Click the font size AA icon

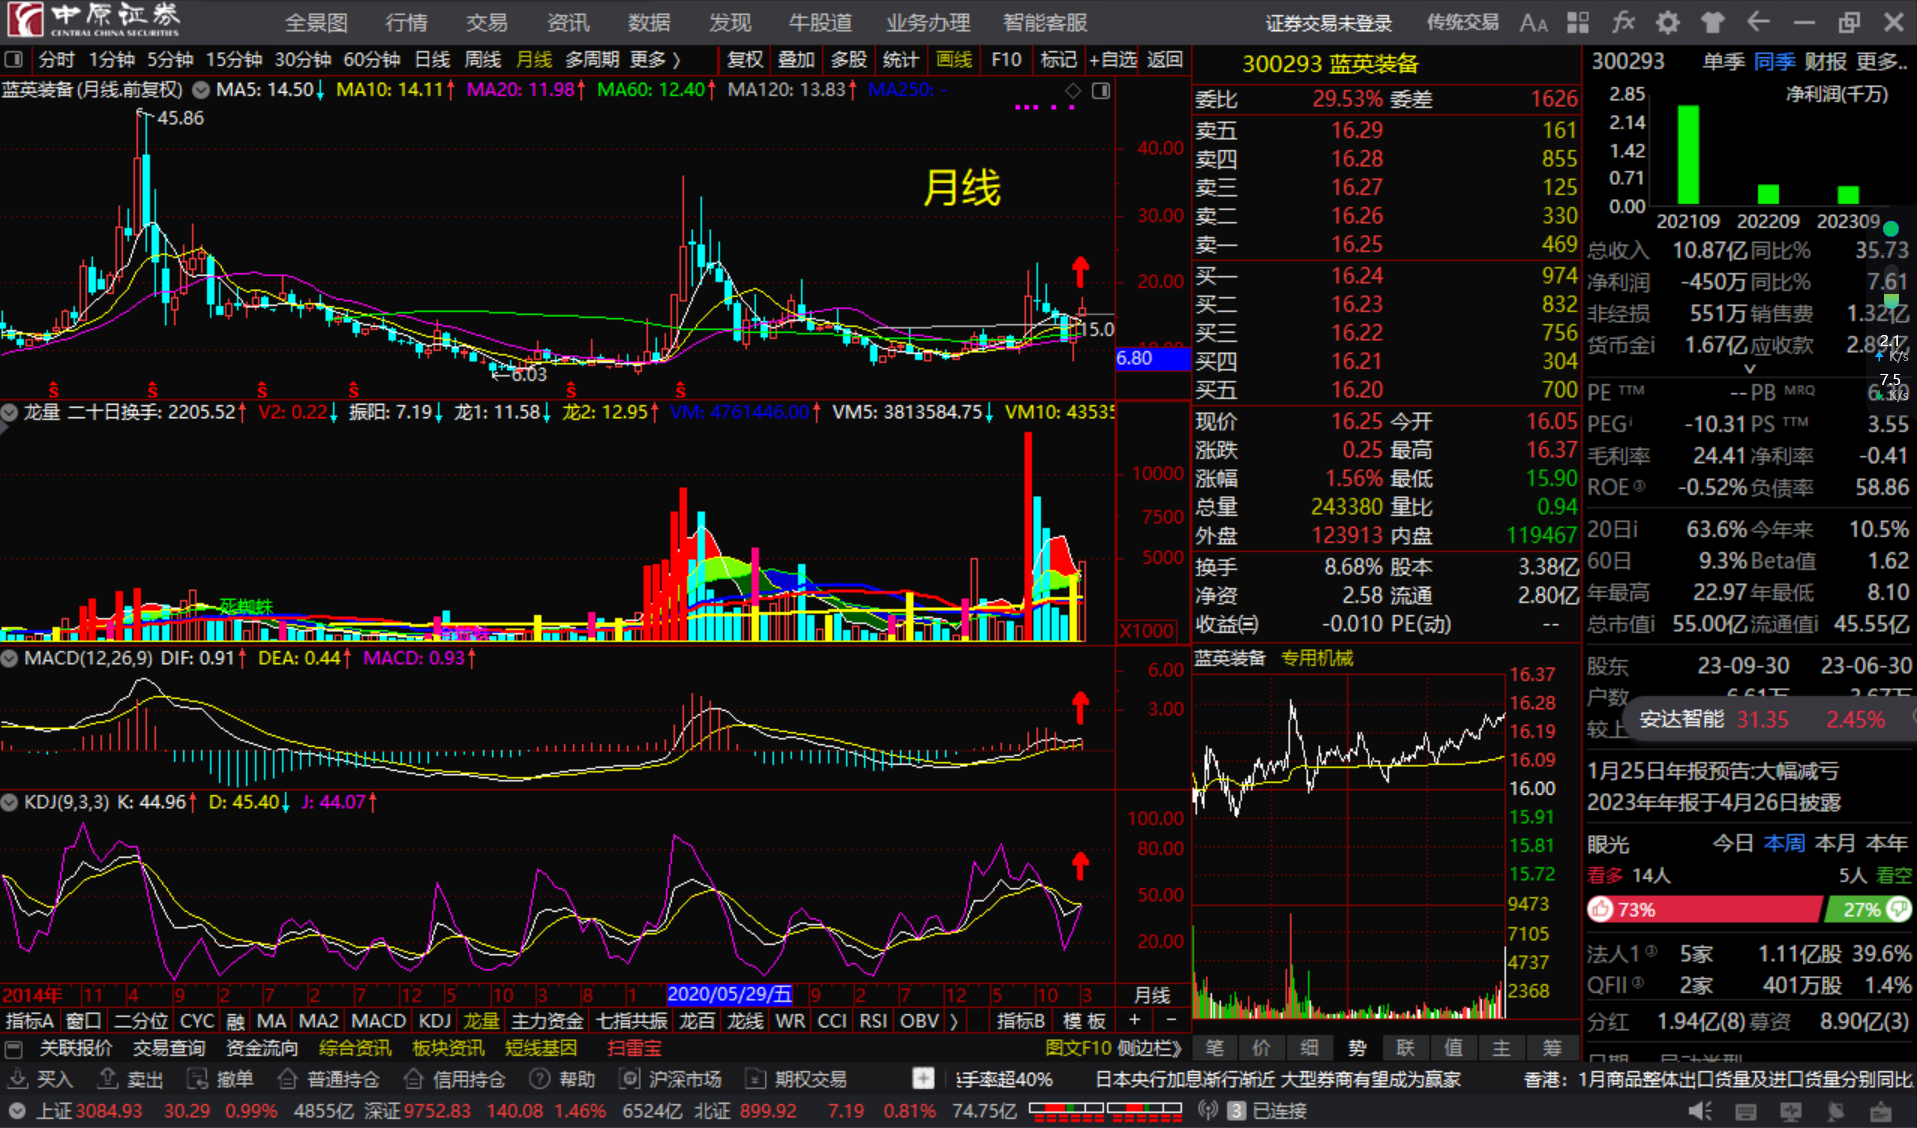1533,22
